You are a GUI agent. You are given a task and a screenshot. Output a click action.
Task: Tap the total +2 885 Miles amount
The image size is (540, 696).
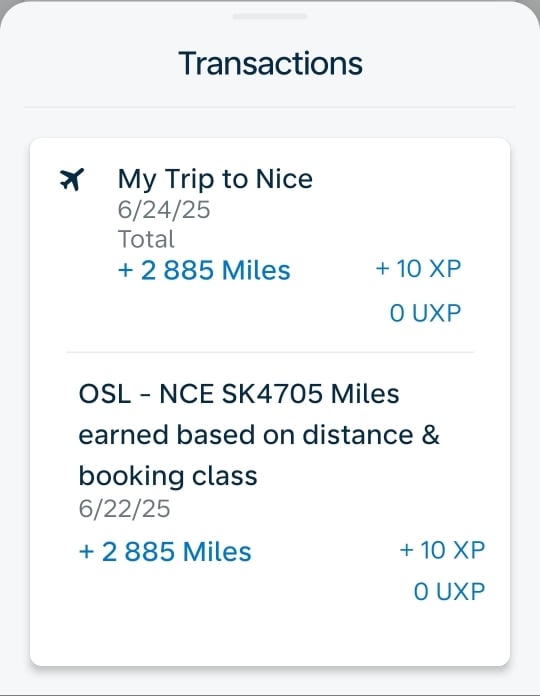(x=204, y=270)
